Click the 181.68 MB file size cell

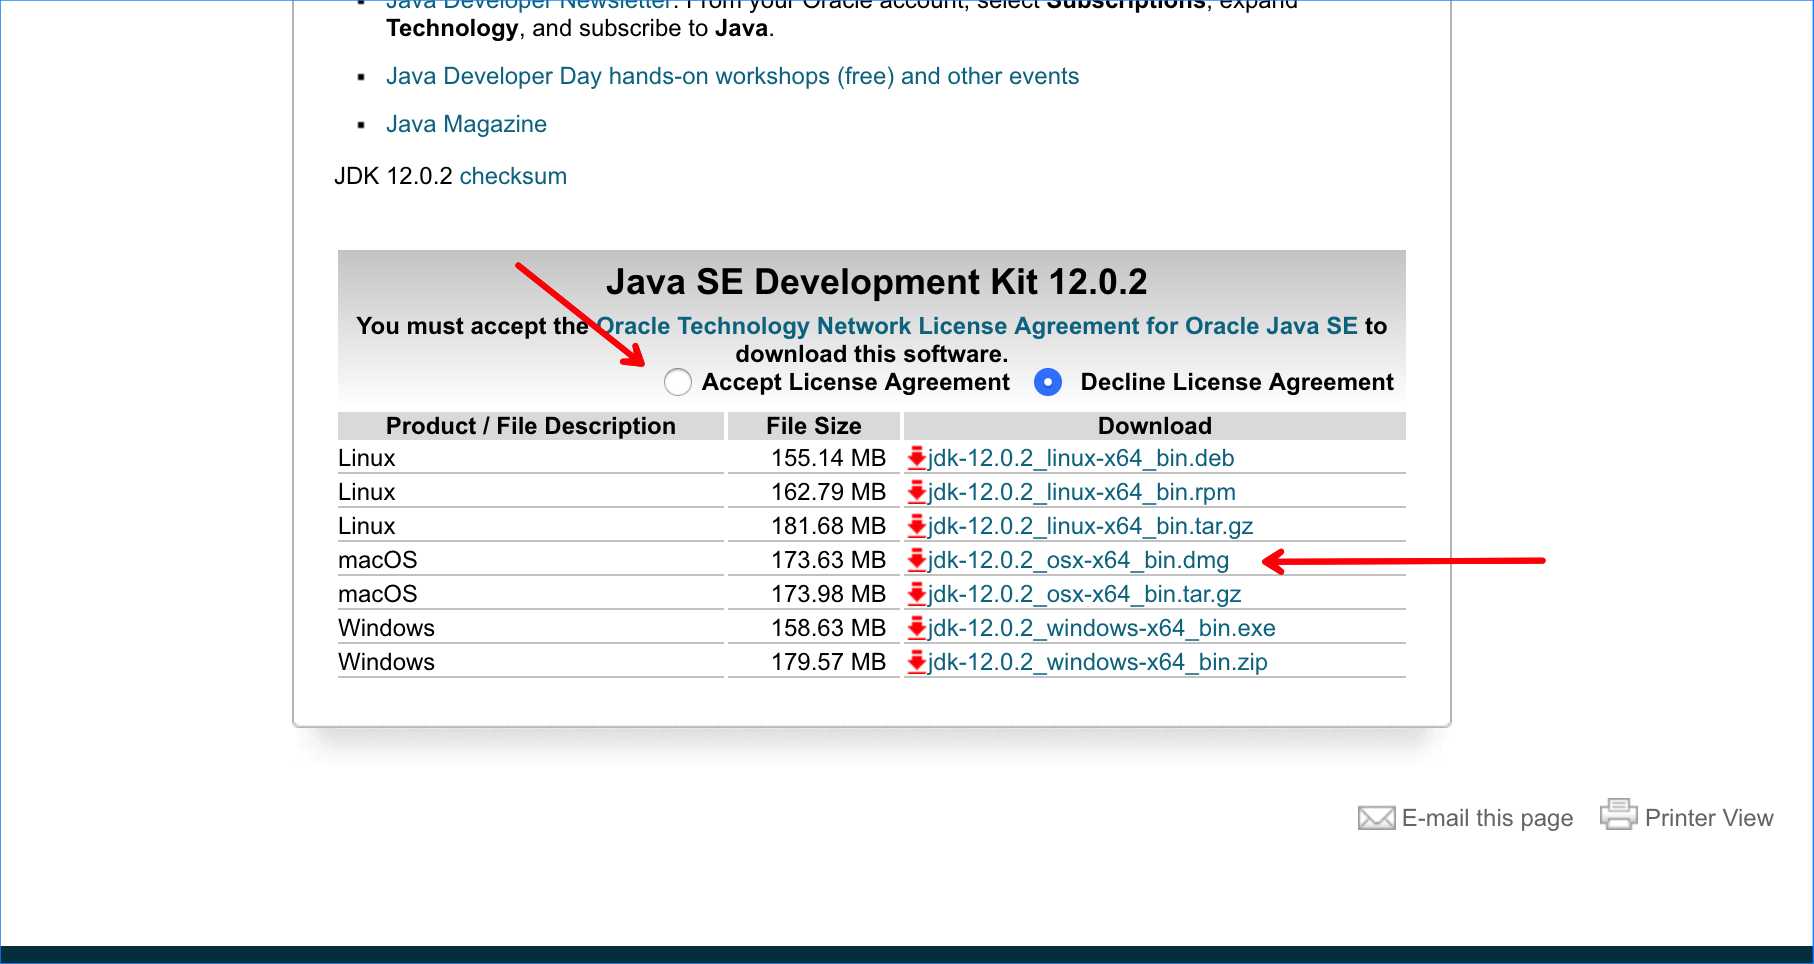814,526
